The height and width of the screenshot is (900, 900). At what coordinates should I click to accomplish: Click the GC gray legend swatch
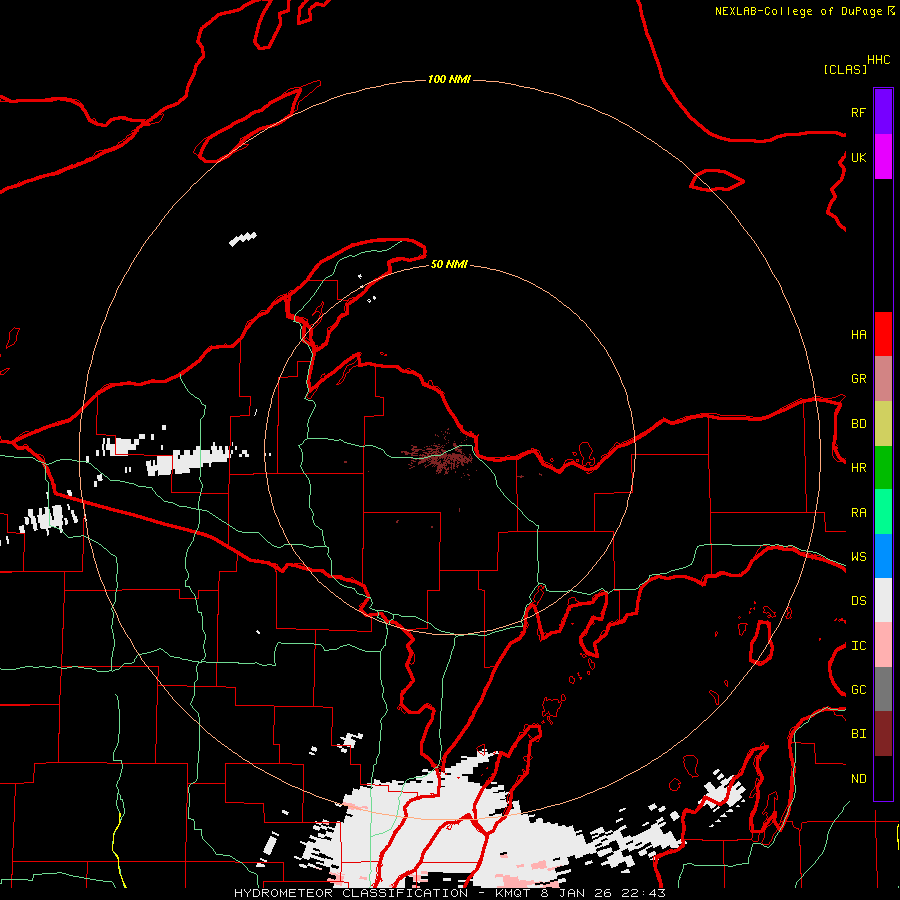coord(883,689)
